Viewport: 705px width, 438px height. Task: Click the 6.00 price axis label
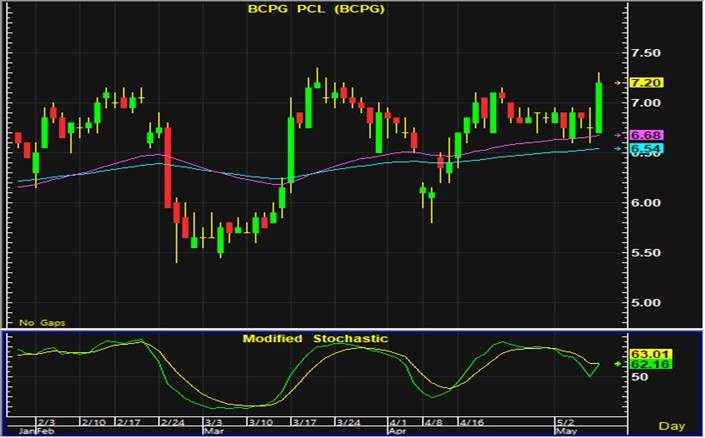[646, 203]
